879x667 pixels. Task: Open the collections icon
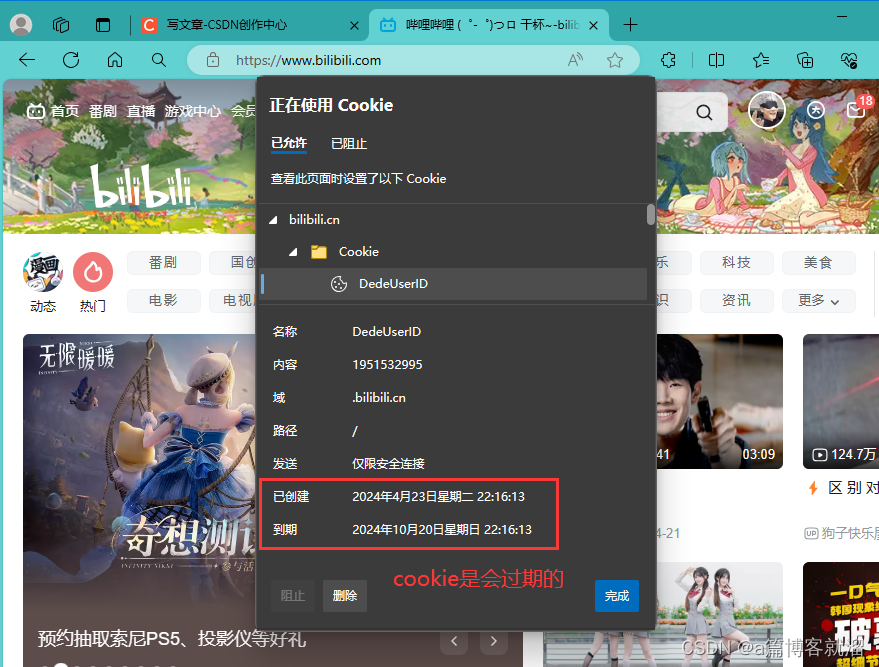click(805, 60)
